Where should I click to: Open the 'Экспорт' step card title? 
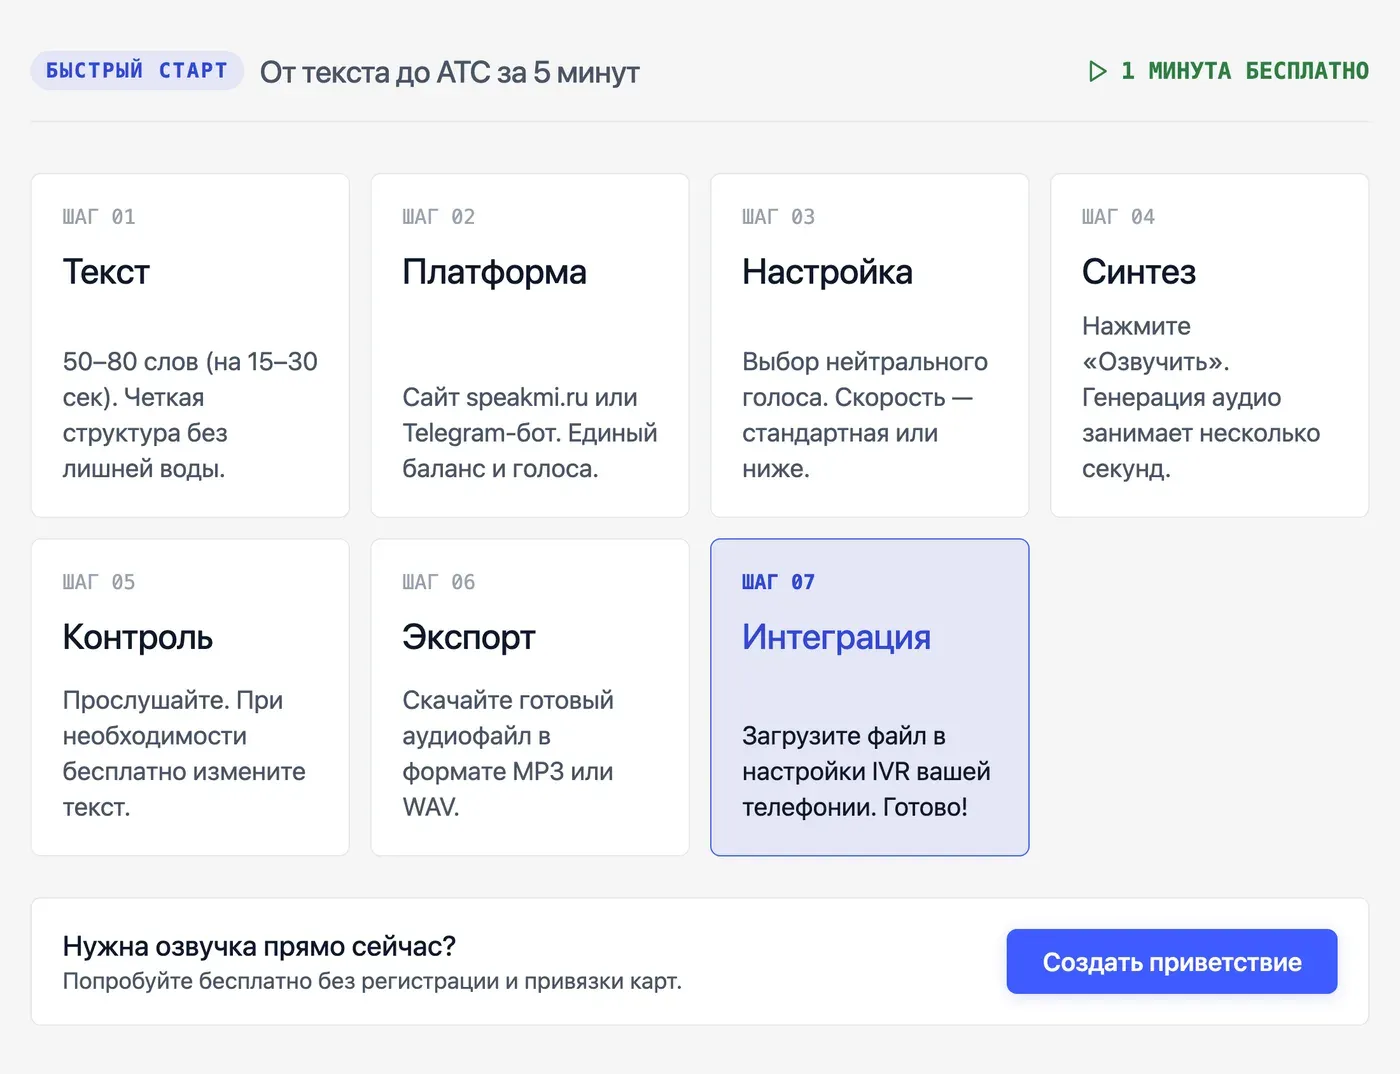(469, 637)
